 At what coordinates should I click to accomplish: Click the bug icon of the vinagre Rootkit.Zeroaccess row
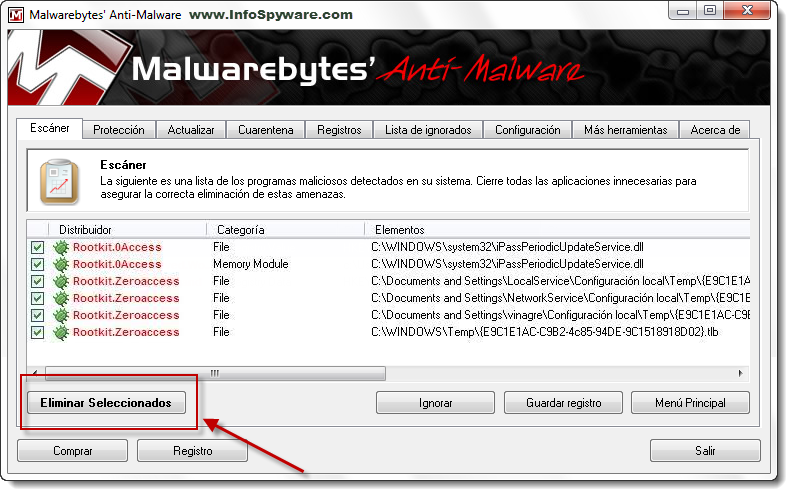(61, 316)
